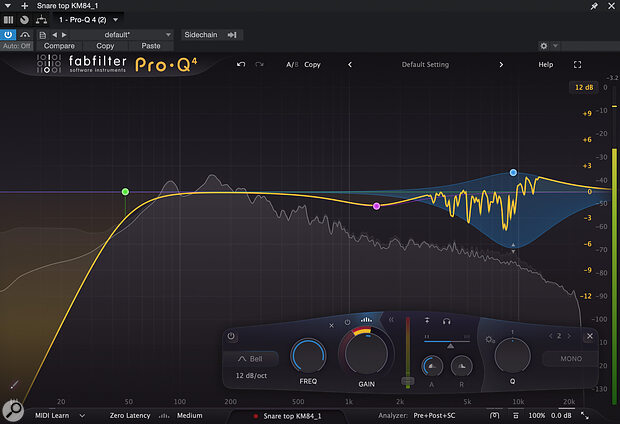620x424 pixels.
Task: Click the spectral dynamics bars icon above GAIN
Action: point(365,321)
